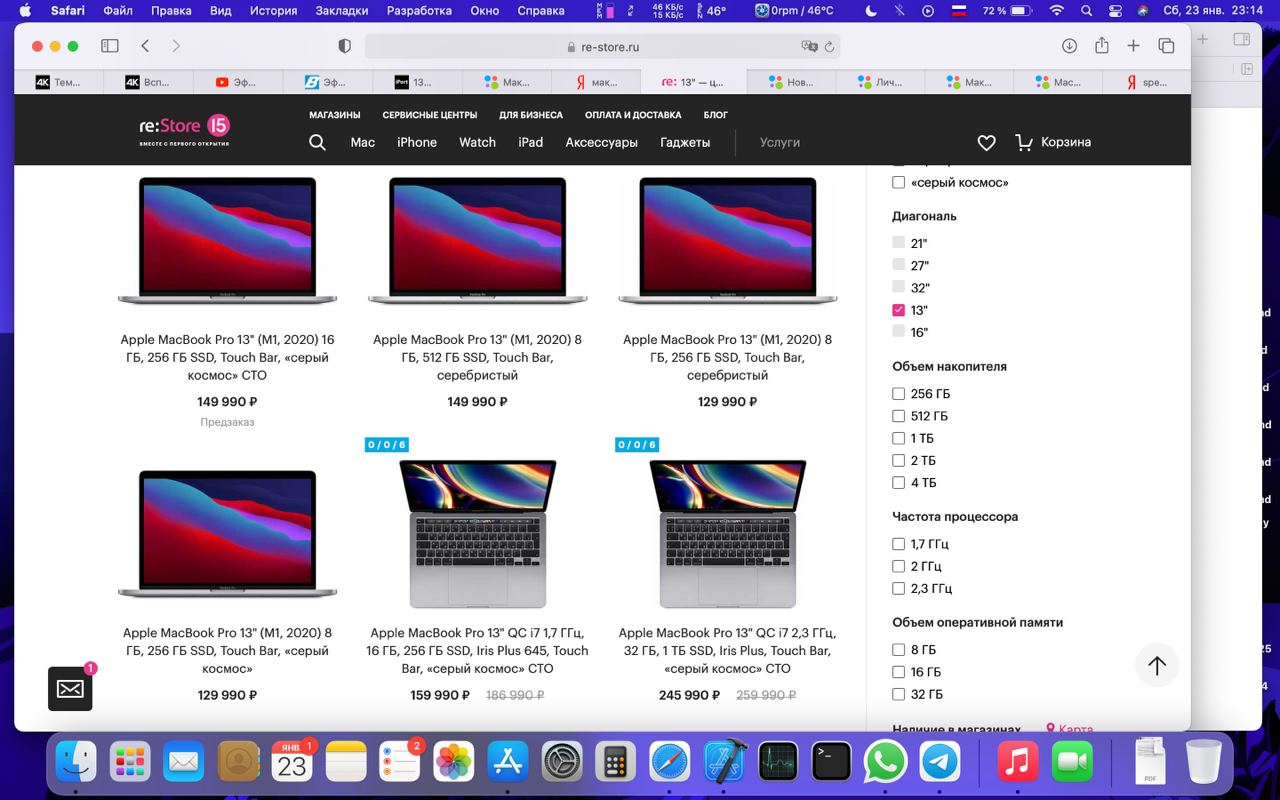This screenshot has height=800, width=1280.
Task: Click the Safari address bar re-store.ru
Action: [x=602, y=47]
